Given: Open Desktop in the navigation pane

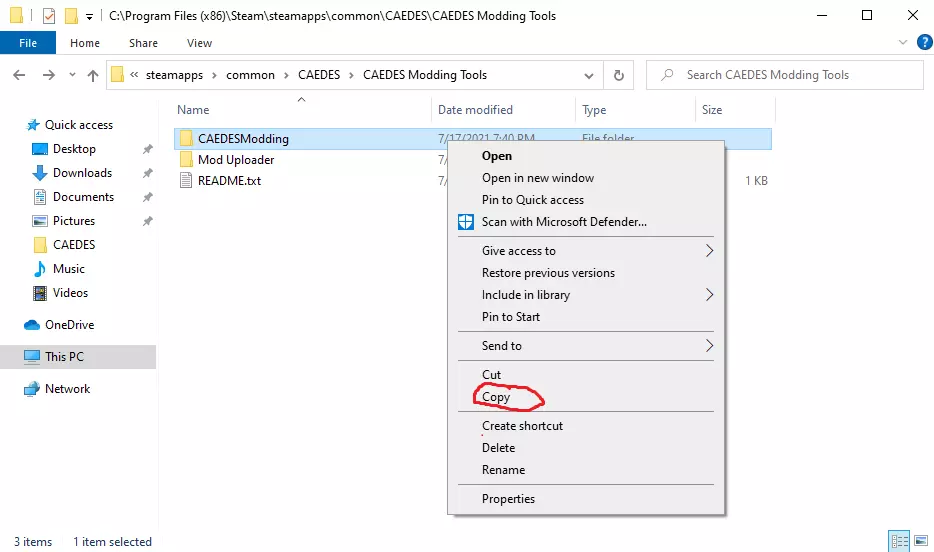Looking at the screenshot, I should [74, 149].
